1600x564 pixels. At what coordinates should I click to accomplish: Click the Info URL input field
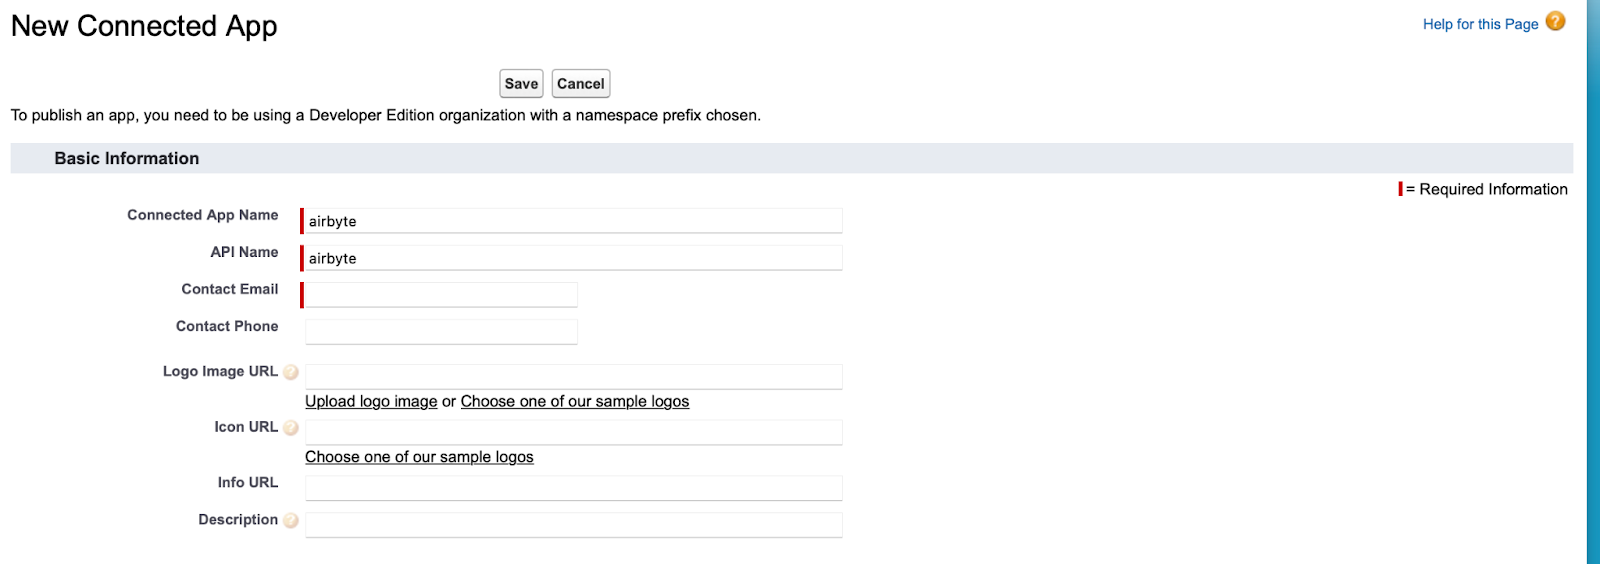click(573, 488)
